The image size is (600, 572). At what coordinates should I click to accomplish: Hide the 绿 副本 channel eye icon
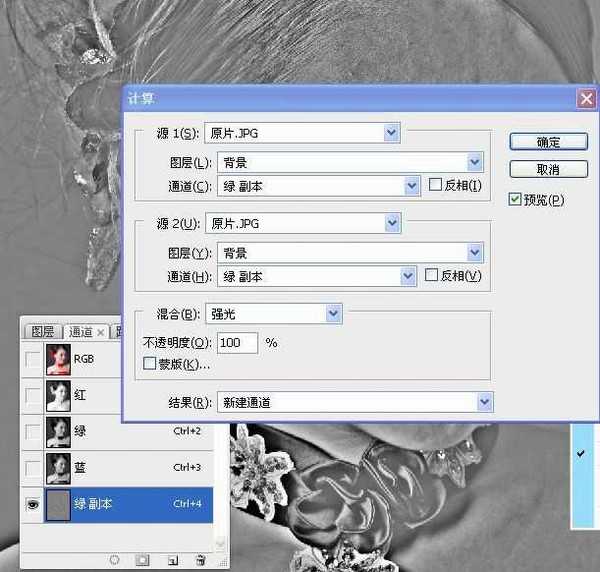pyautogui.click(x=32, y=504)
